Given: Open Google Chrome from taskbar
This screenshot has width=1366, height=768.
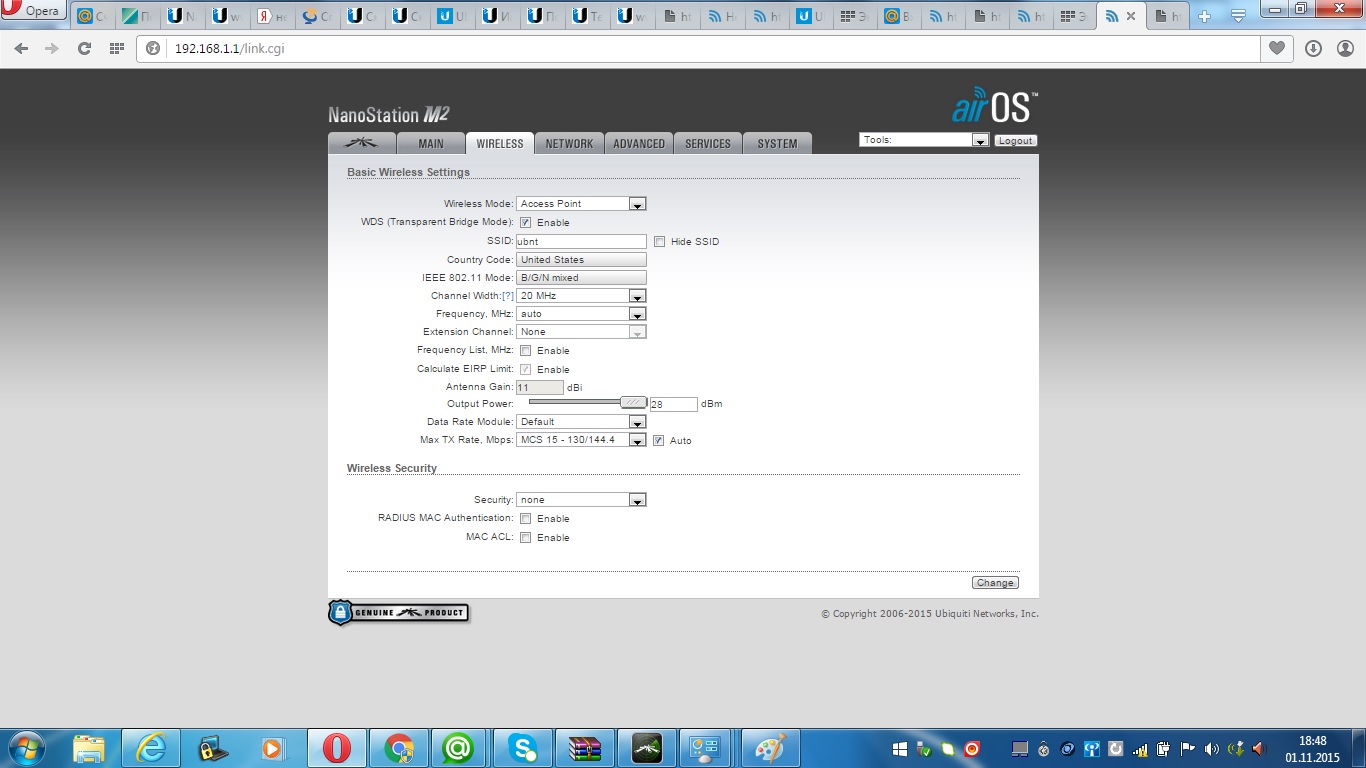Looking at the screenshot, I should point(399,748).
